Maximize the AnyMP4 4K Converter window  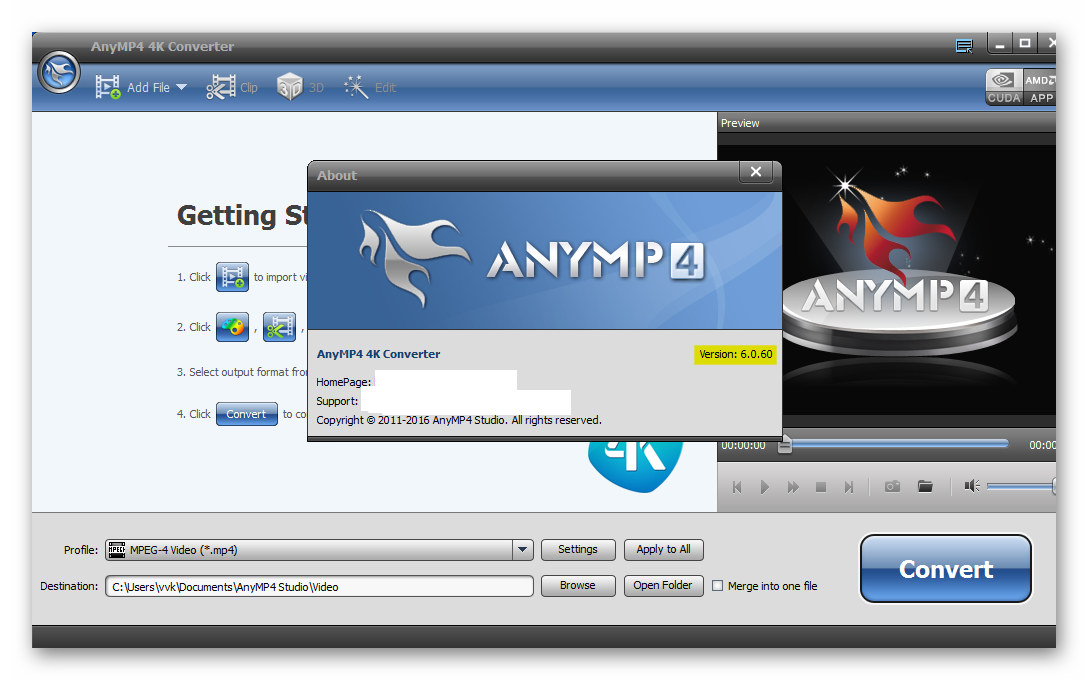[1025, 44]
